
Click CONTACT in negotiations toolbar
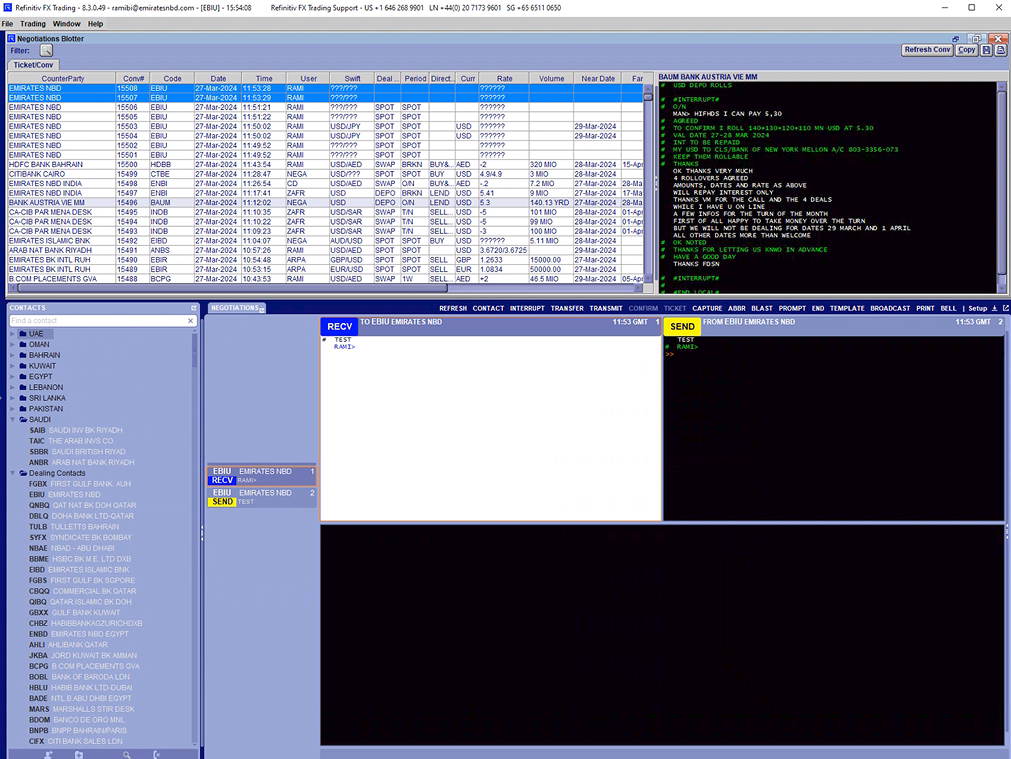point(488,308)
